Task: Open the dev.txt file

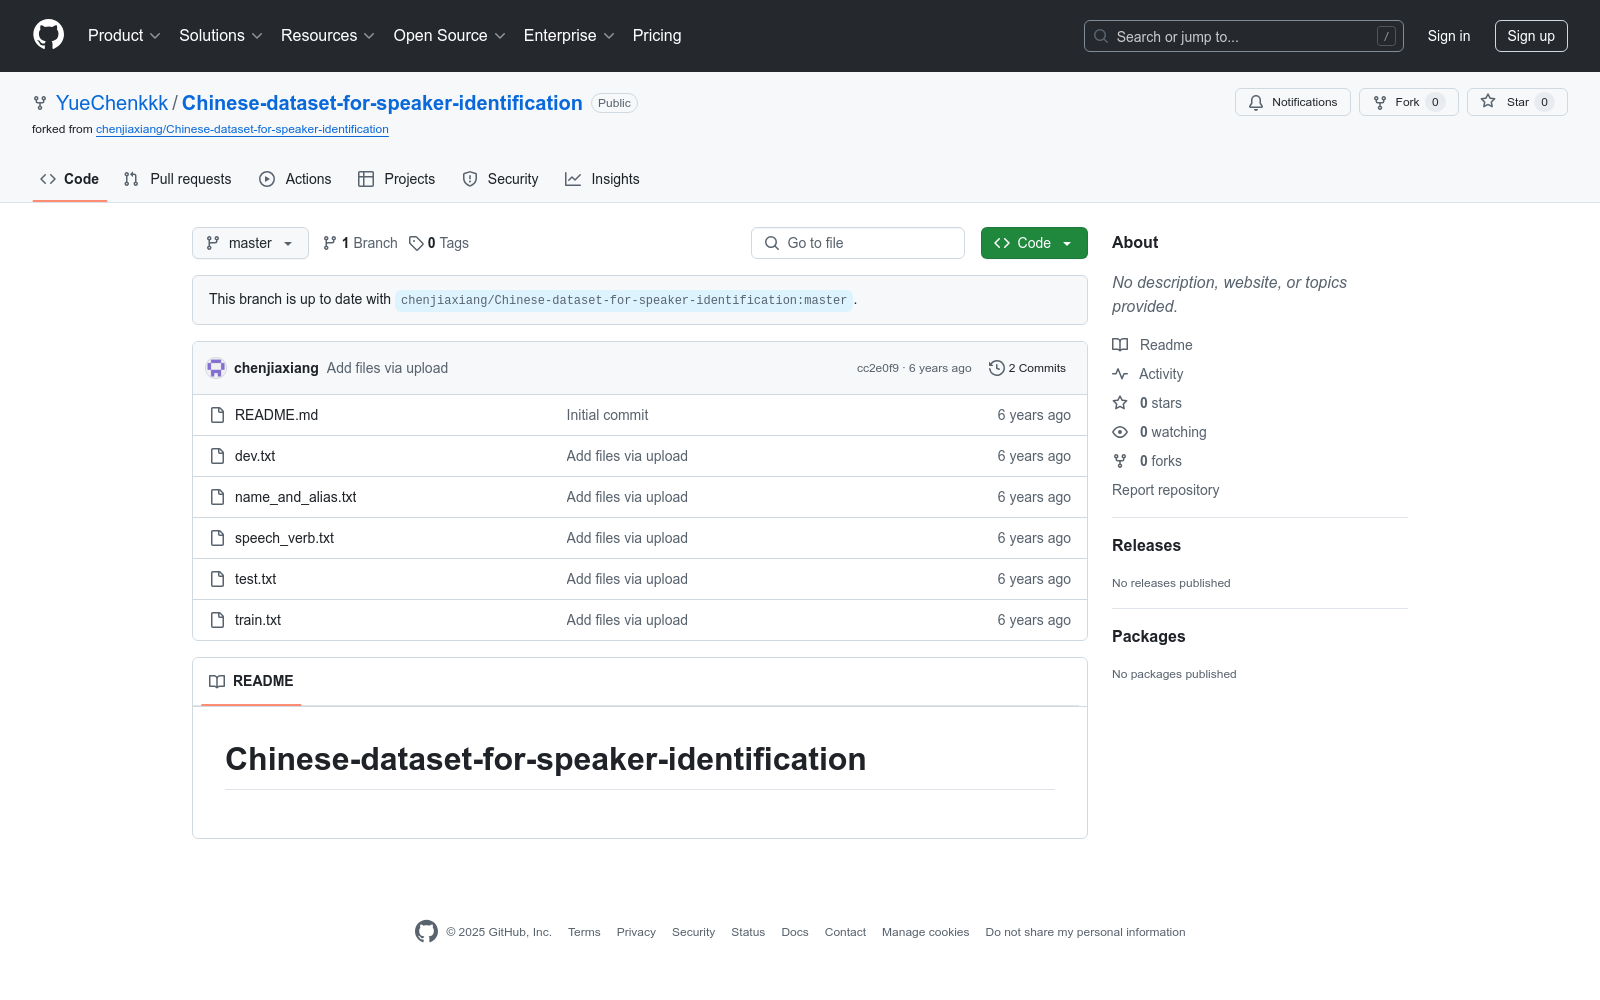Action: 255,456
